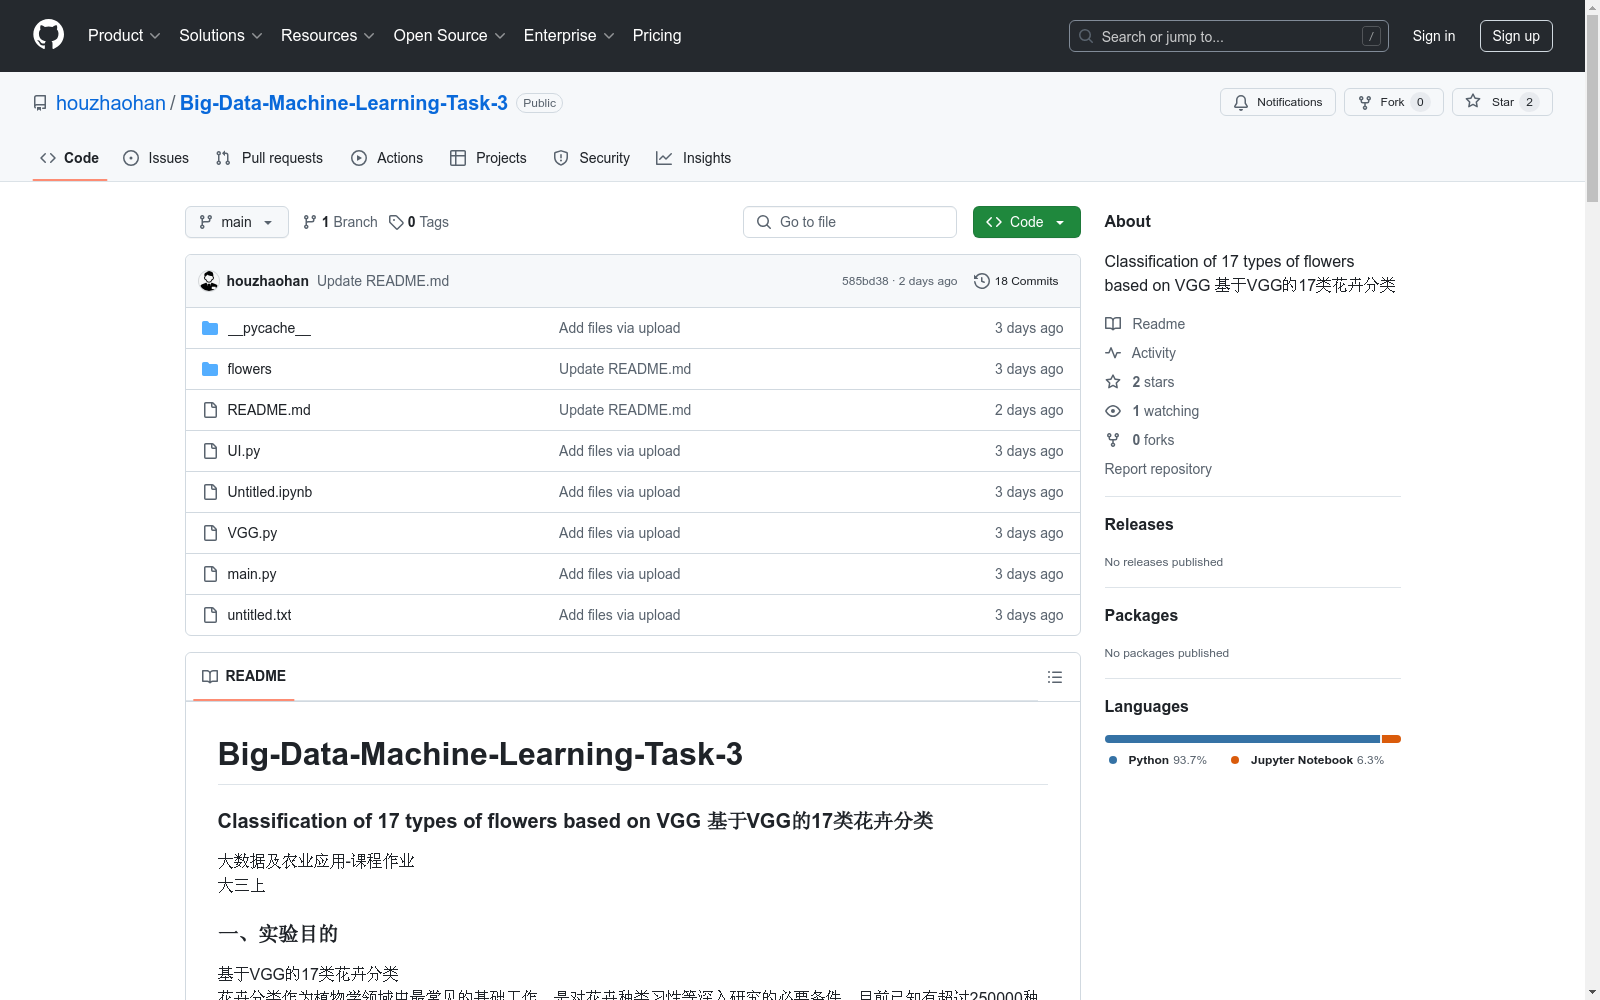The width and height of the screenshot is (1600, 1000).
Task: View the 1 watching link
Action: [1152, 411]
